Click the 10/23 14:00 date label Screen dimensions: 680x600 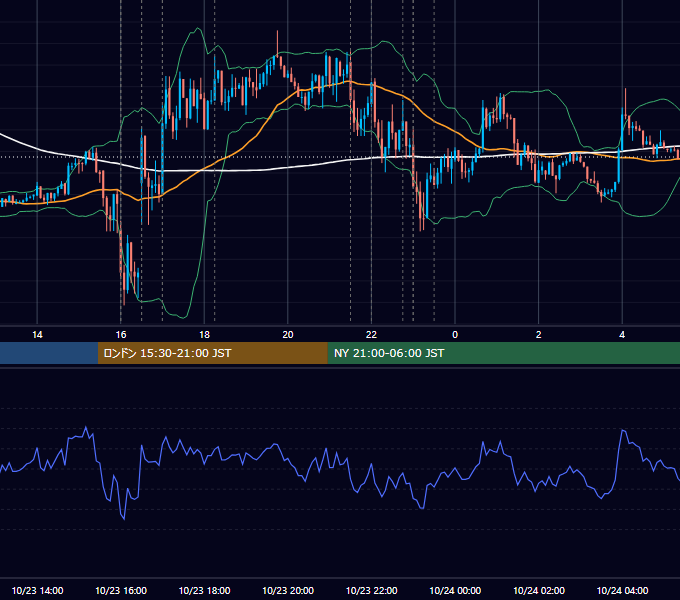[x=37, y=590]
